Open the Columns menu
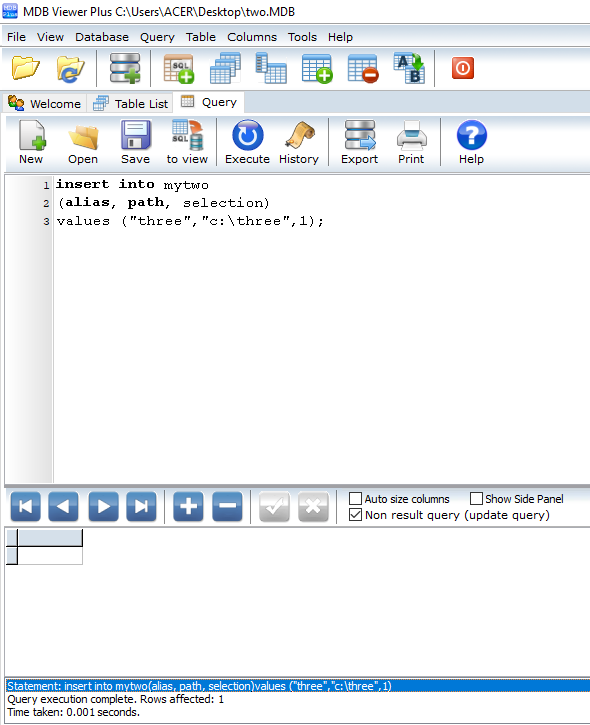 [x=252, y=37]
